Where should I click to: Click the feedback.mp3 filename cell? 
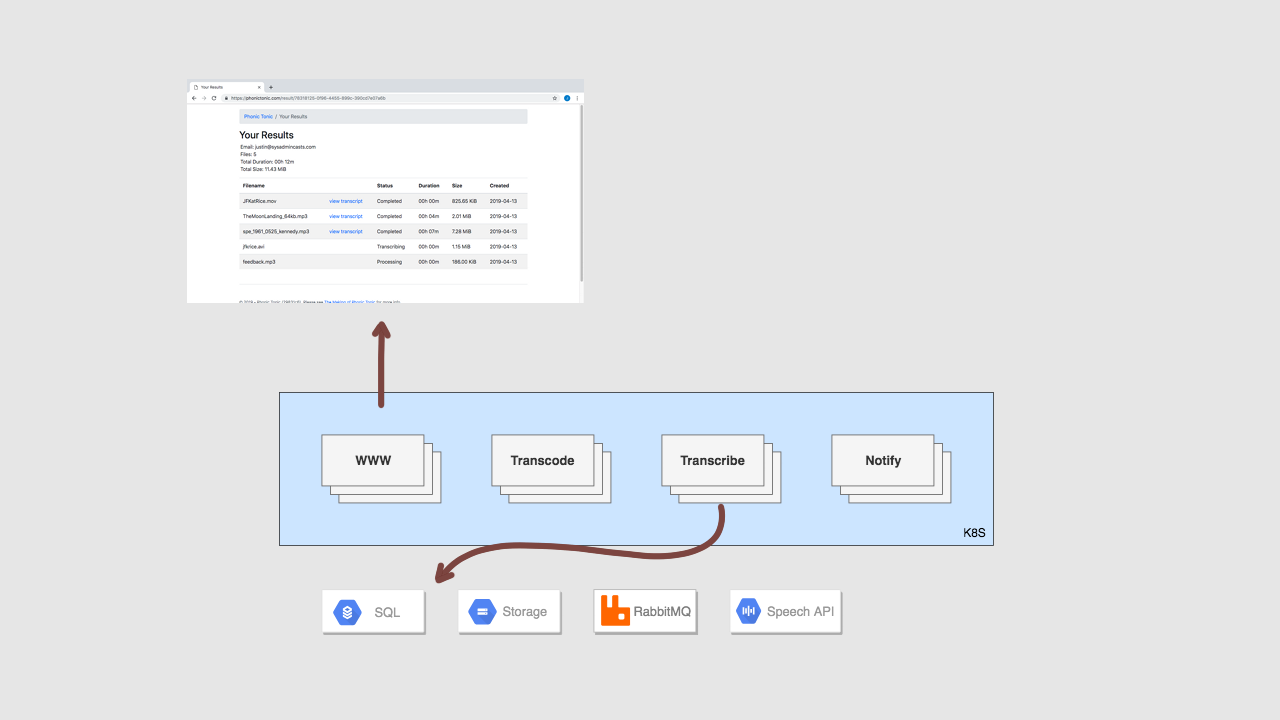click(259, 262)
